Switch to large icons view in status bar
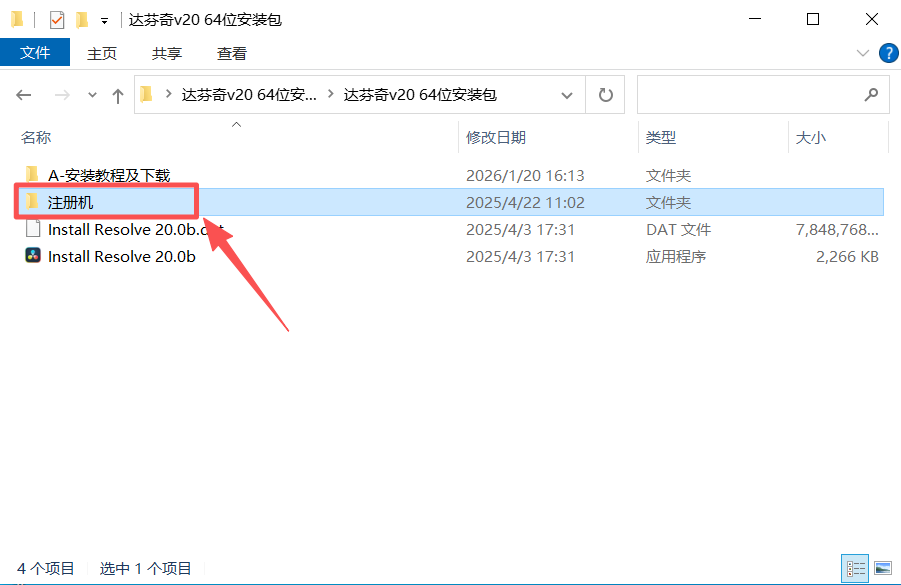The width and height of the screenshot is (901, 585). (883, 569)
